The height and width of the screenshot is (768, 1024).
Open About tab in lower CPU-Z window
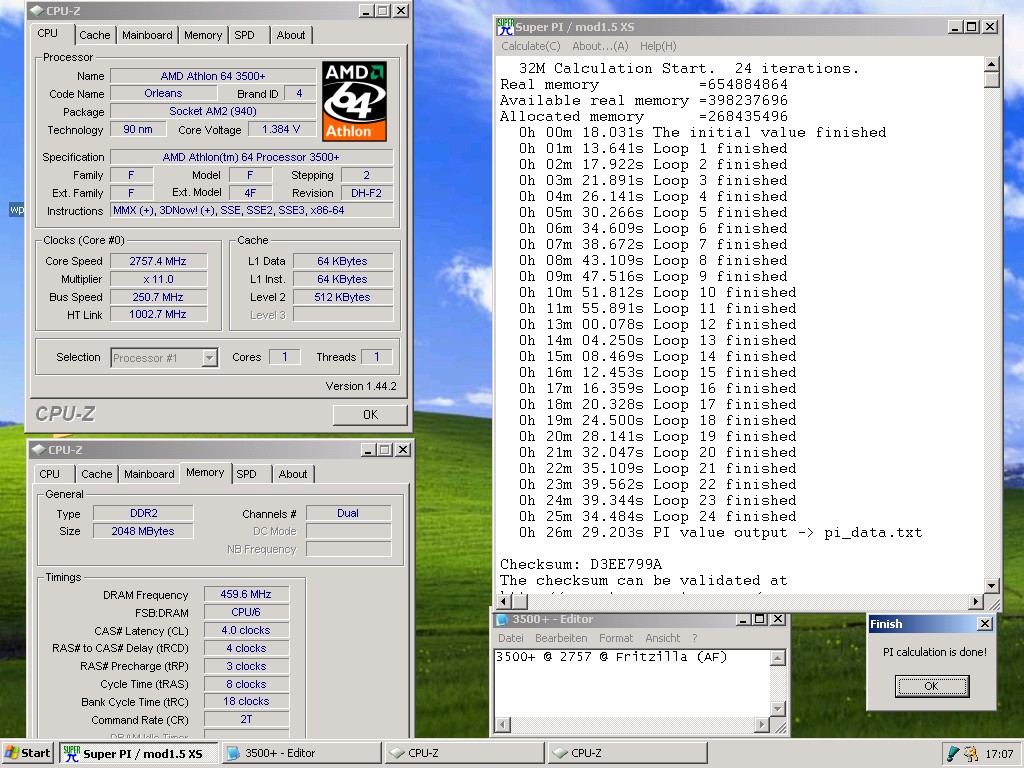point(293,474)
